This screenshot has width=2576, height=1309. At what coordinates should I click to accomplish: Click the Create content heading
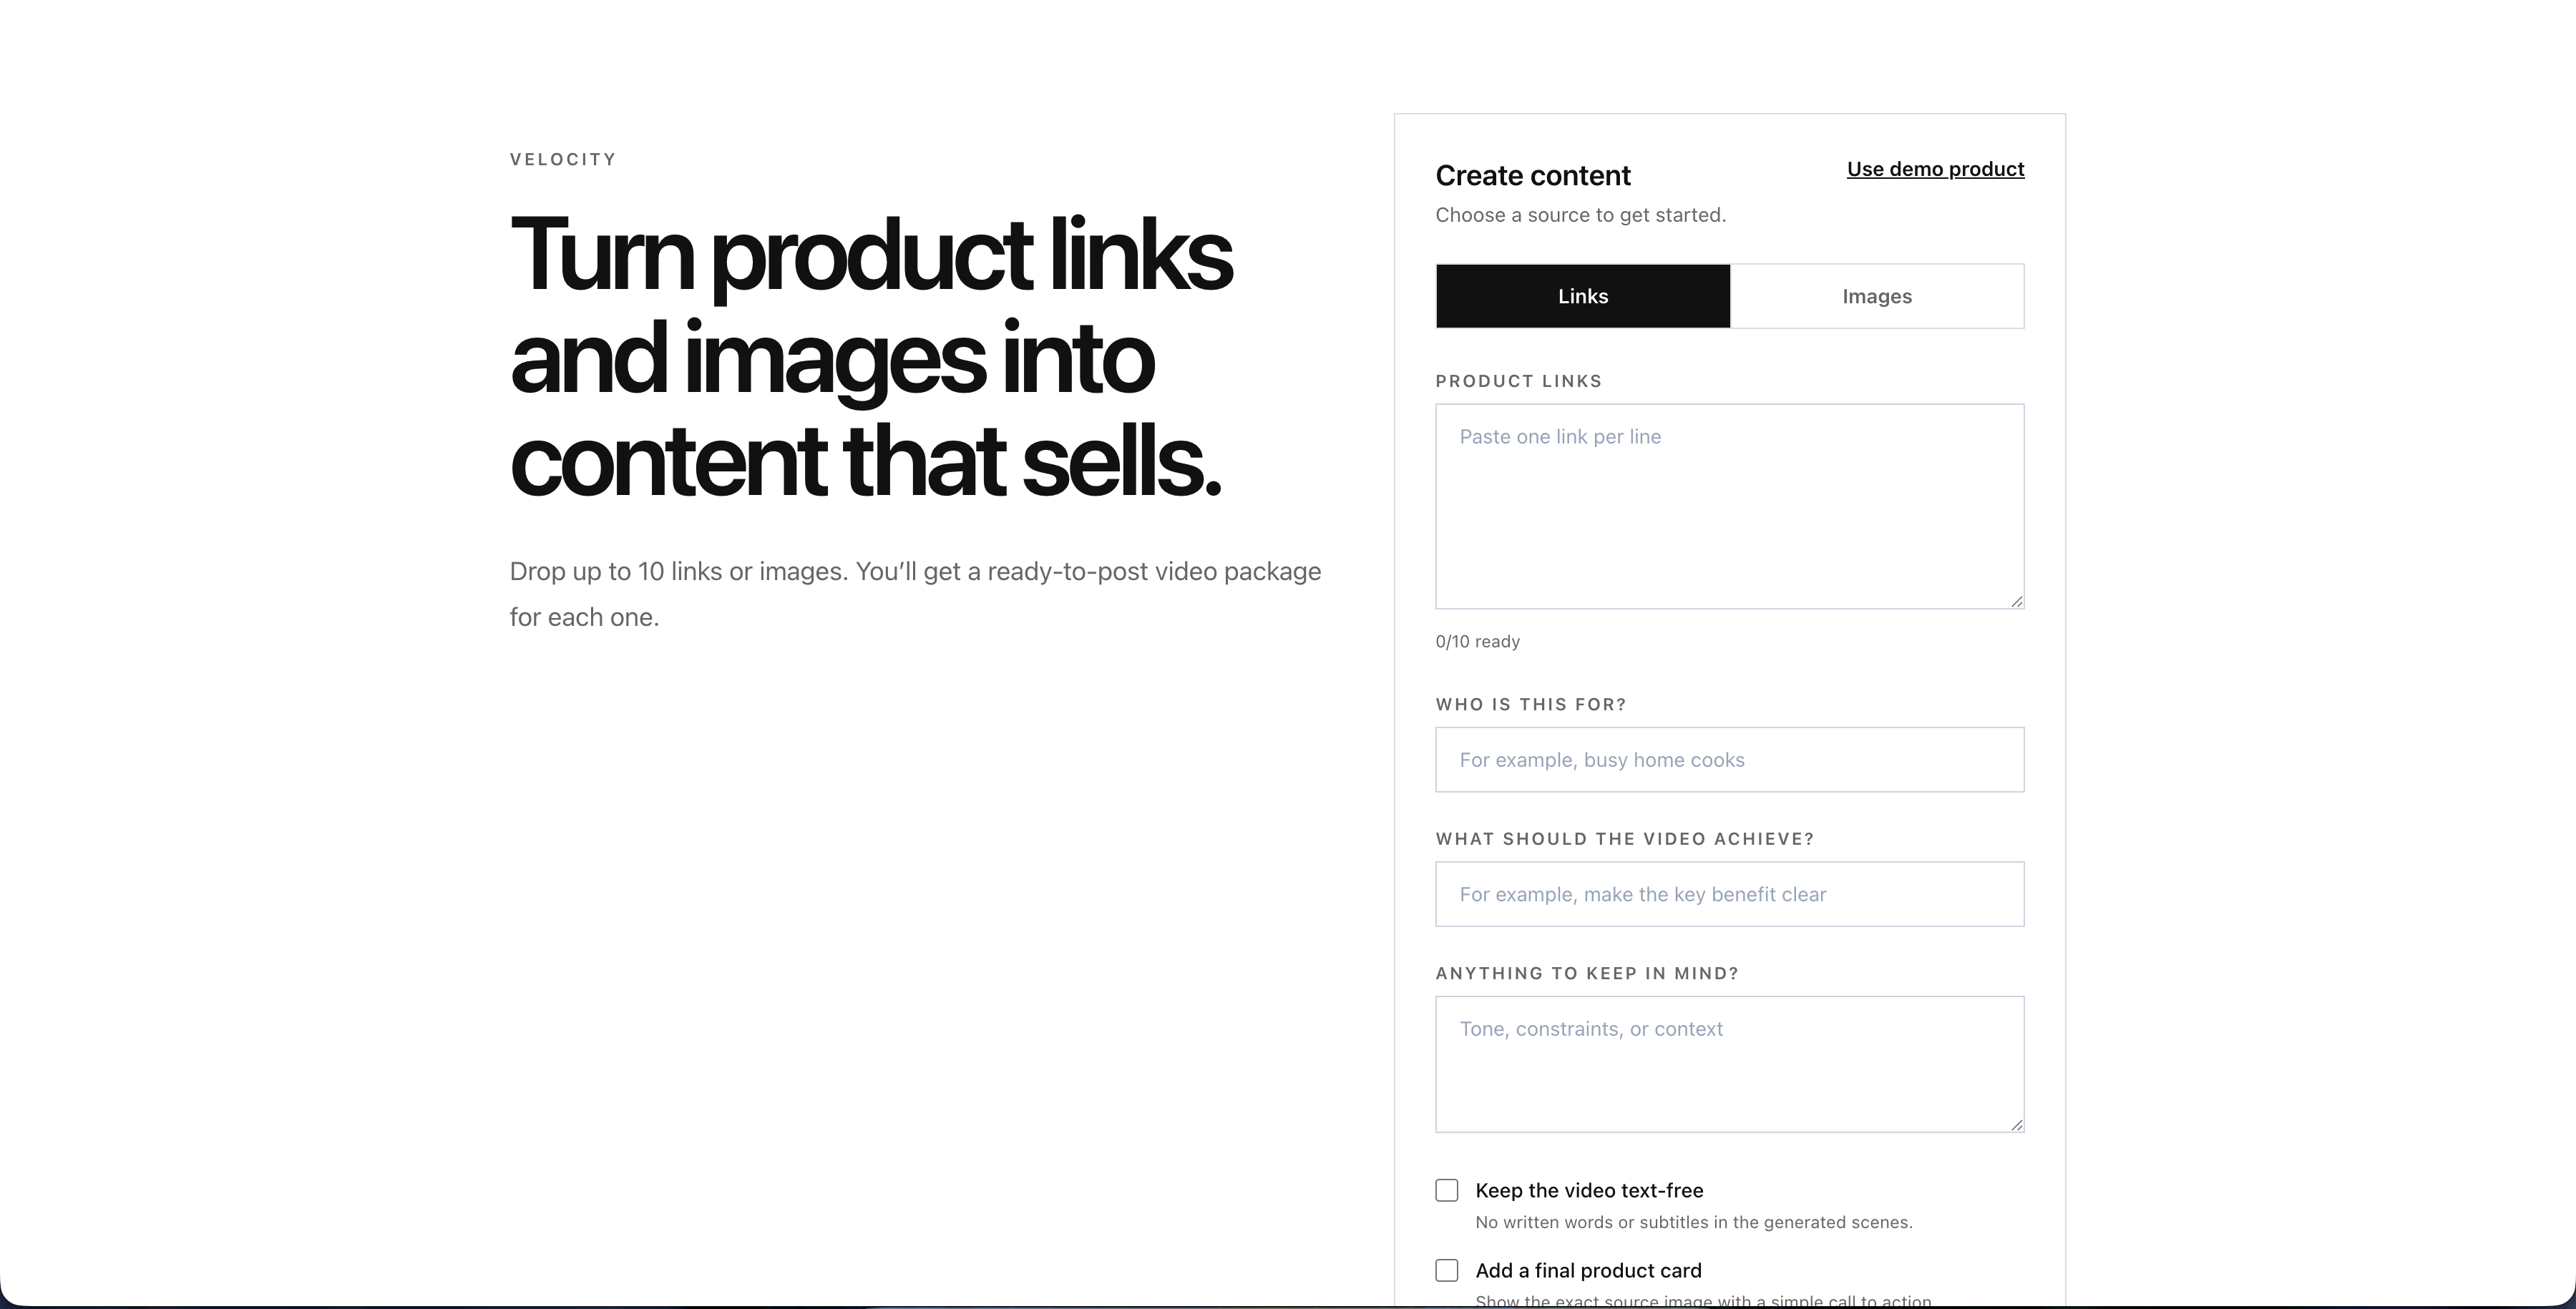click(x=1533, y=176)
